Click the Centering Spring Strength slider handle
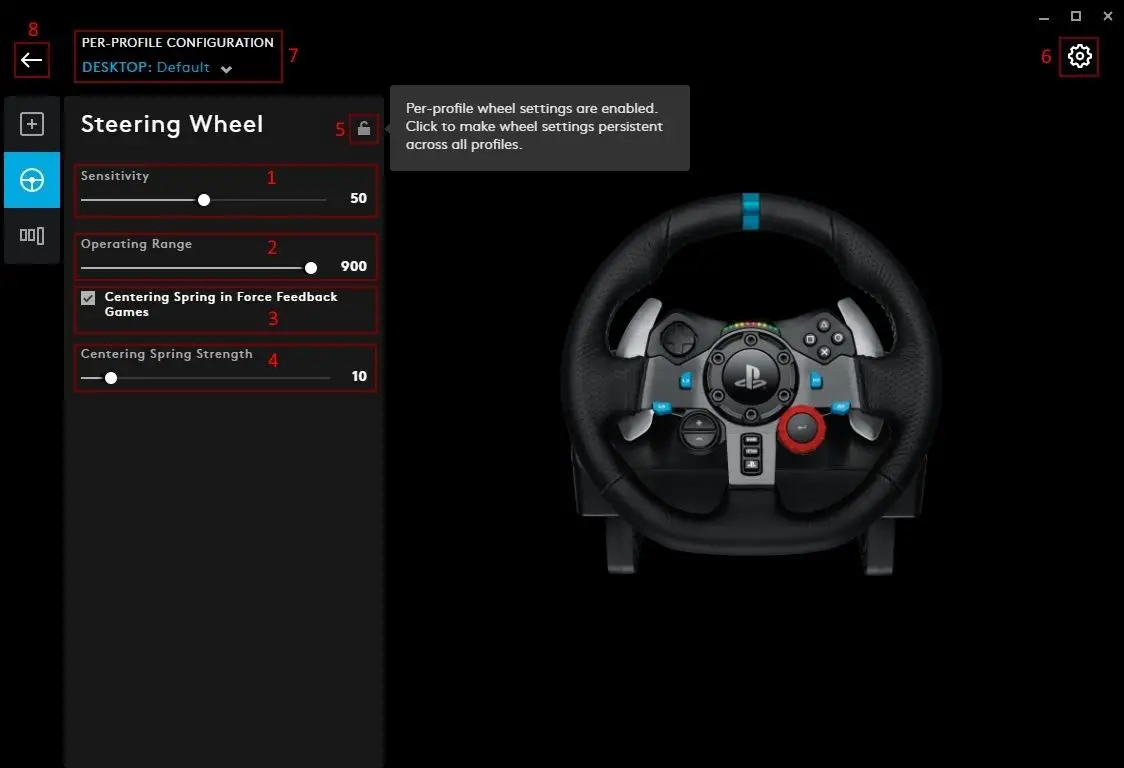The height and width of the screenshot is (768, 1124). click(111, 378)
